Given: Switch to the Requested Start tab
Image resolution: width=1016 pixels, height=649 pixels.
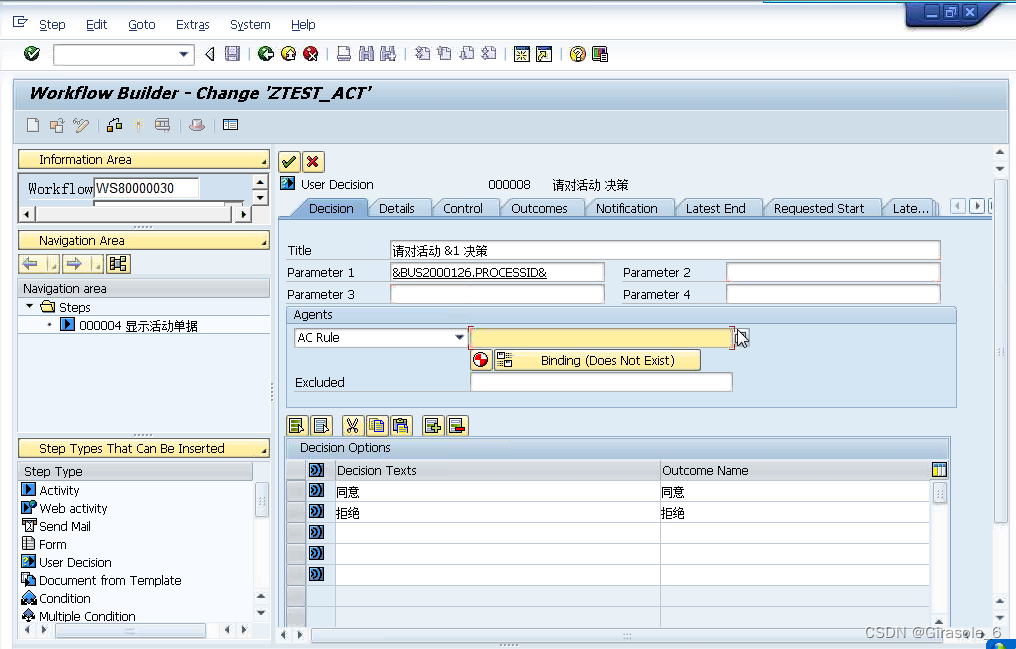Looking at the screenshot, I should 819,209.
